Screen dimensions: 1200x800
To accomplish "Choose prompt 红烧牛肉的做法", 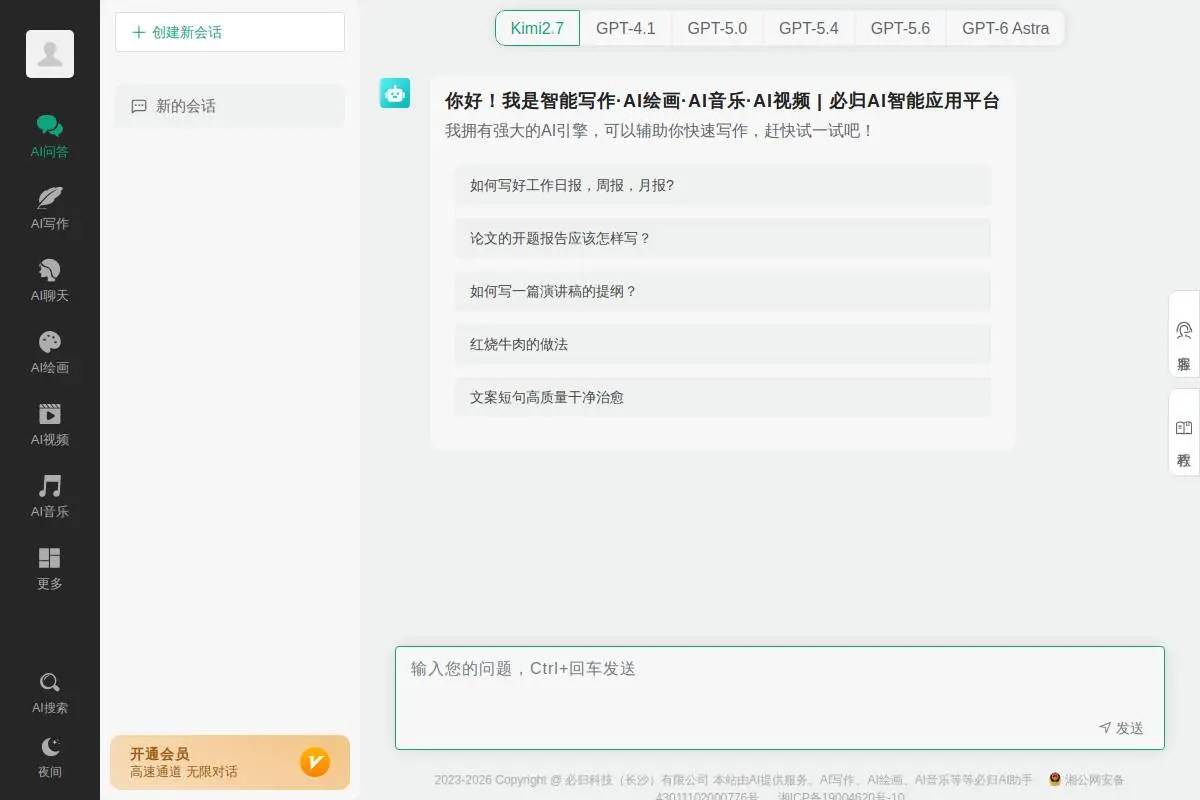I will click(723, 344).
